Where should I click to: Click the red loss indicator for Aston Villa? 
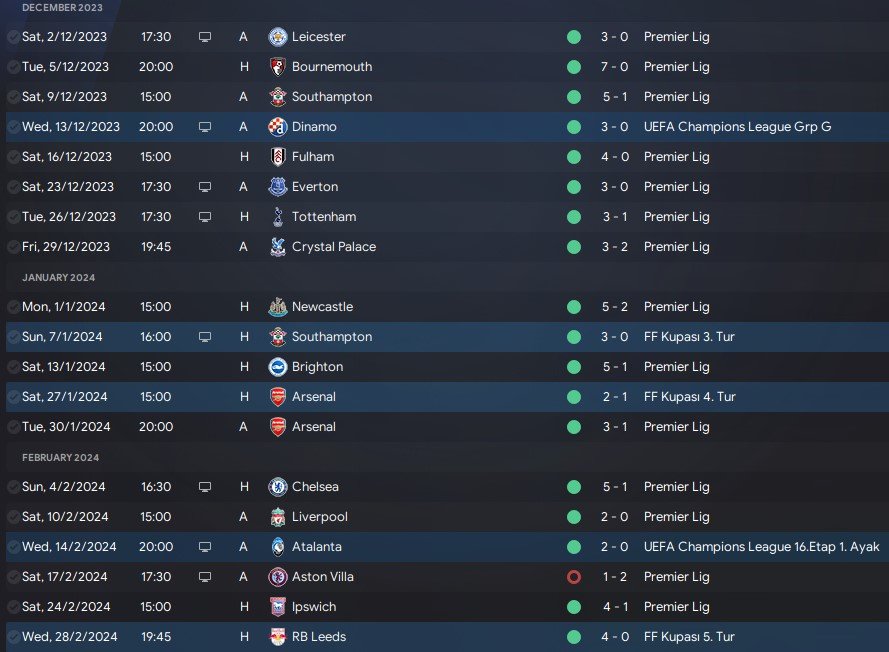pos(574,577)
